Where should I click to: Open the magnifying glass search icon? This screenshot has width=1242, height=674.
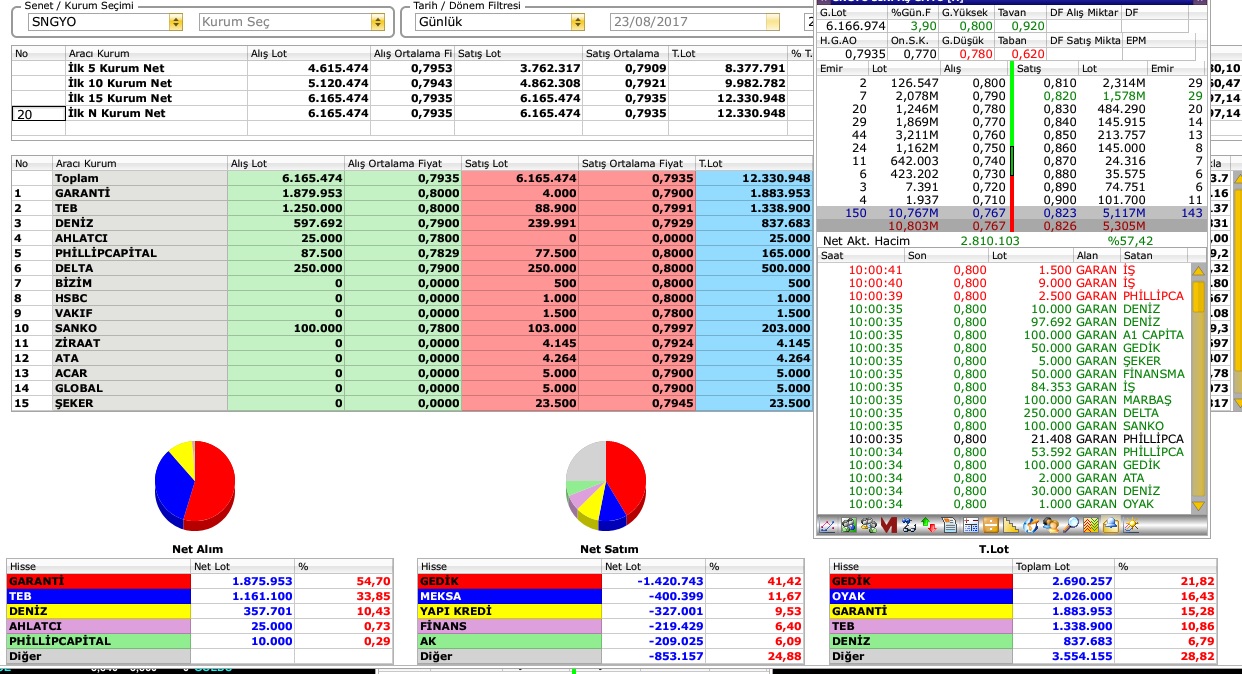[1071, 525]
